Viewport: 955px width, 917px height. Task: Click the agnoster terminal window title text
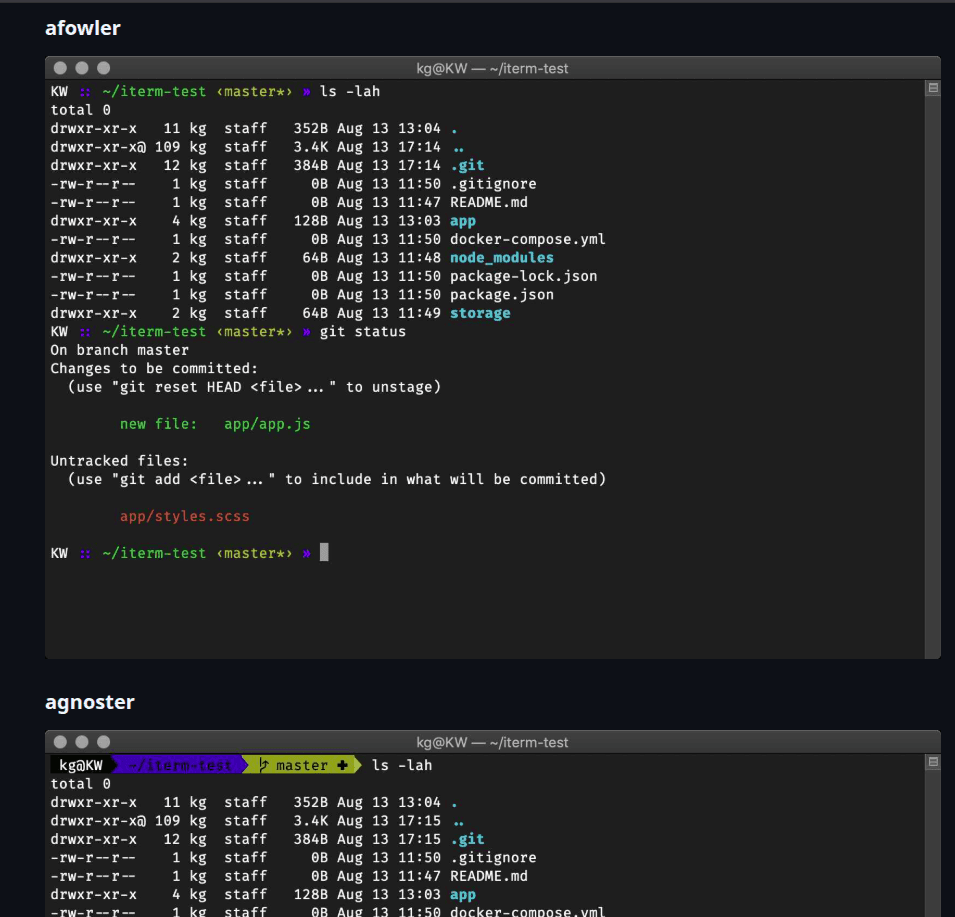tap(492, 742)
